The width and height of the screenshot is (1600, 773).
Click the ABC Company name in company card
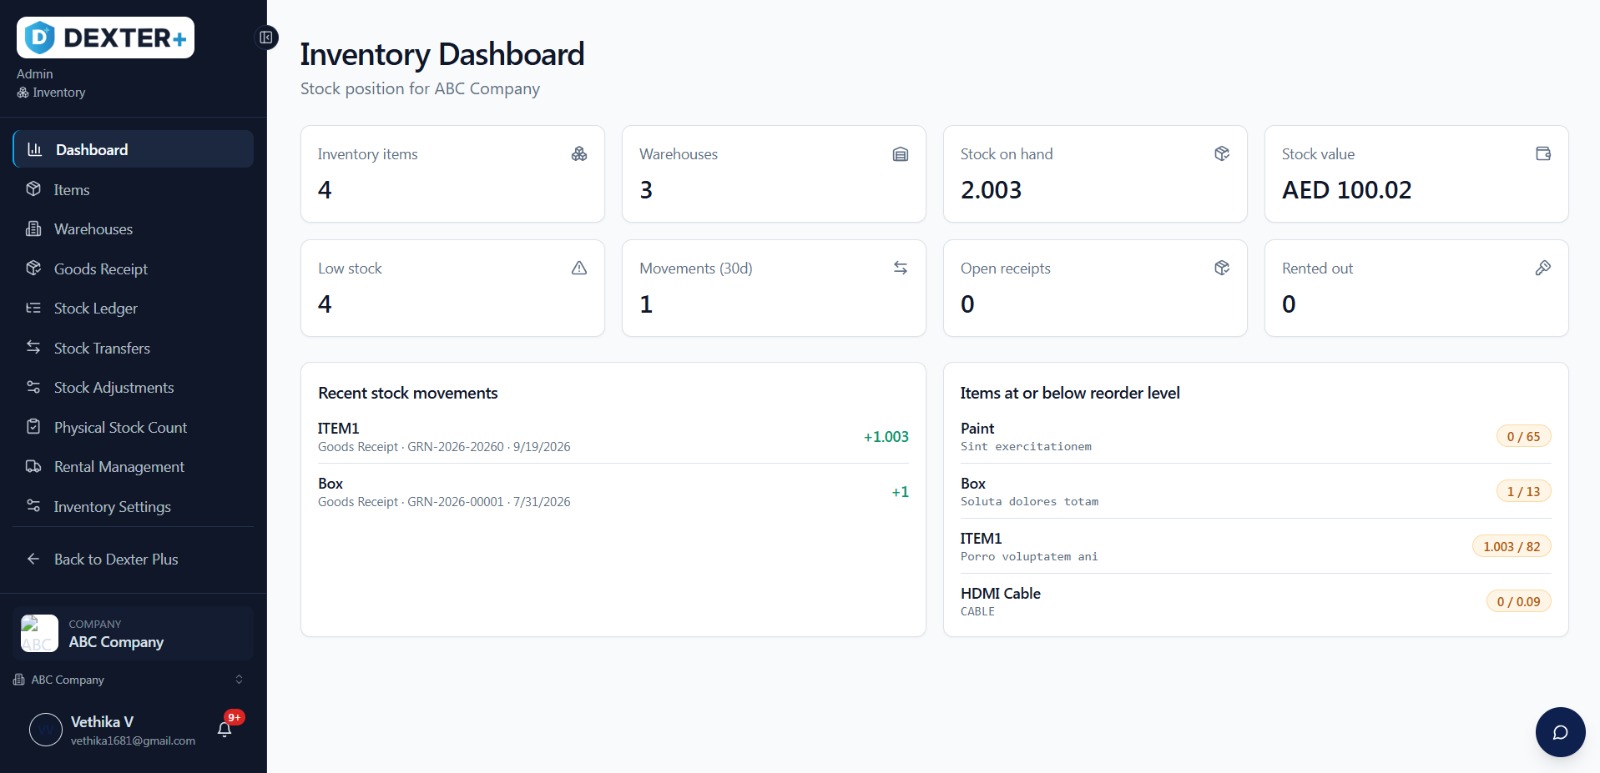pos(116,642)
